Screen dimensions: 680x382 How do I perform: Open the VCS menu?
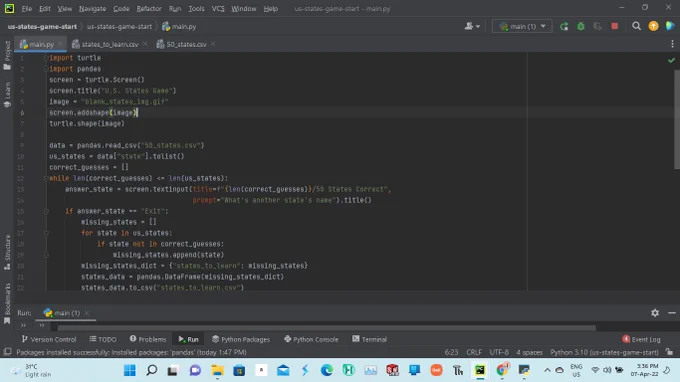point(218,9)
